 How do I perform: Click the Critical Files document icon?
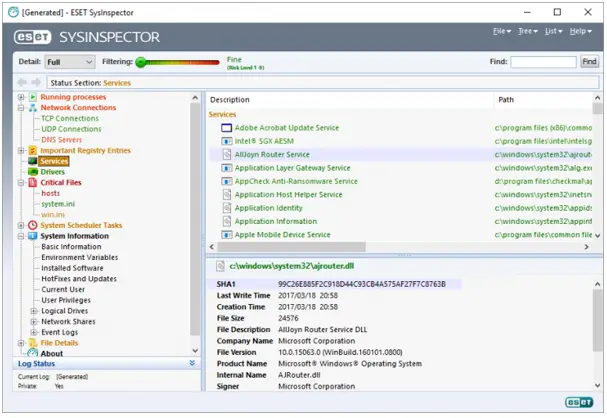tap(33, 183)
